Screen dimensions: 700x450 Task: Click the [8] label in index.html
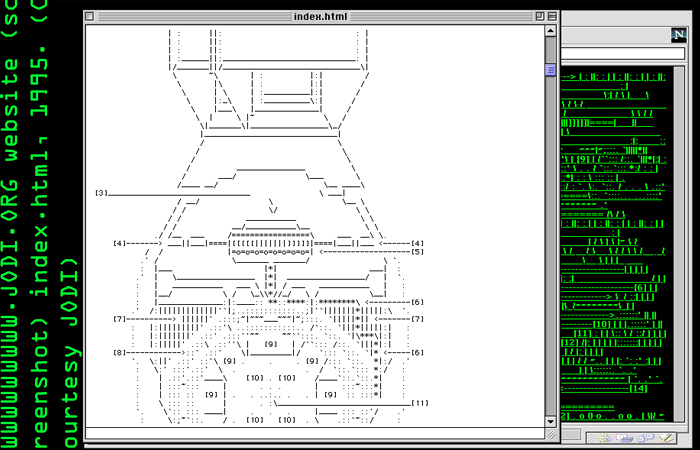120,352
